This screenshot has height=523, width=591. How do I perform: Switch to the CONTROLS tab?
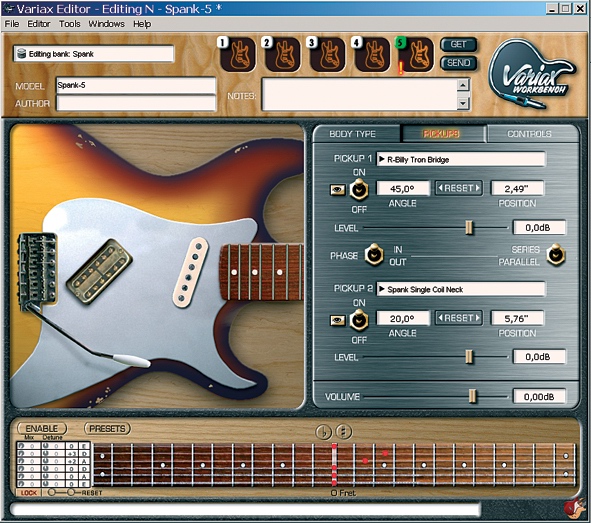pyautogui.click(x=532, y=134)
